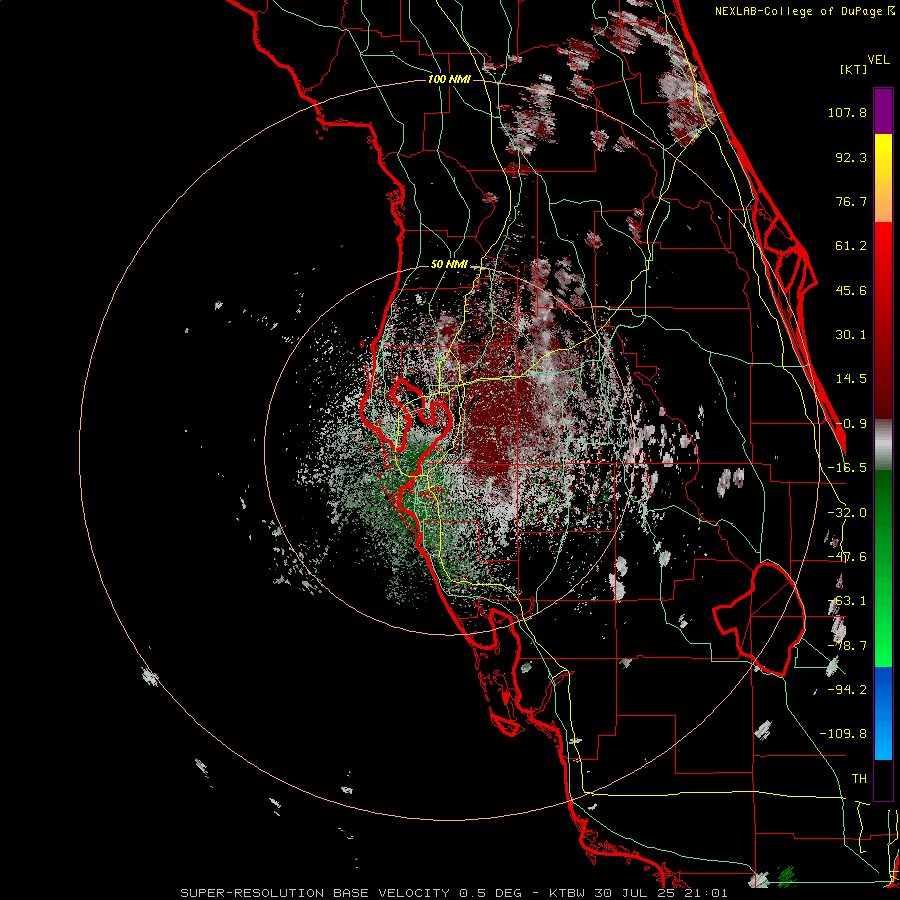Click the VEL legend title
This screenshot has width=900, height=900.
click(x=878, y=60)
